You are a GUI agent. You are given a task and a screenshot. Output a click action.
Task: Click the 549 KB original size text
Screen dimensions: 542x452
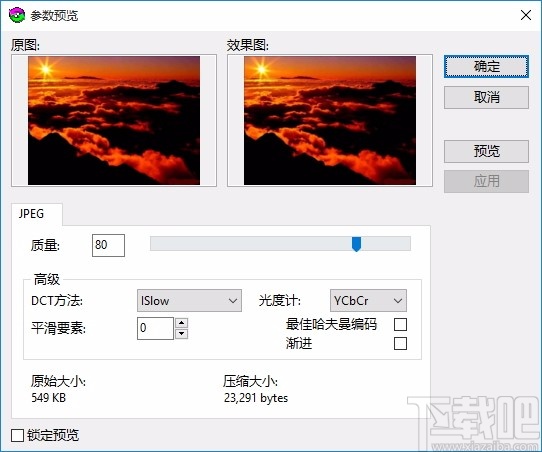(48, 398)
